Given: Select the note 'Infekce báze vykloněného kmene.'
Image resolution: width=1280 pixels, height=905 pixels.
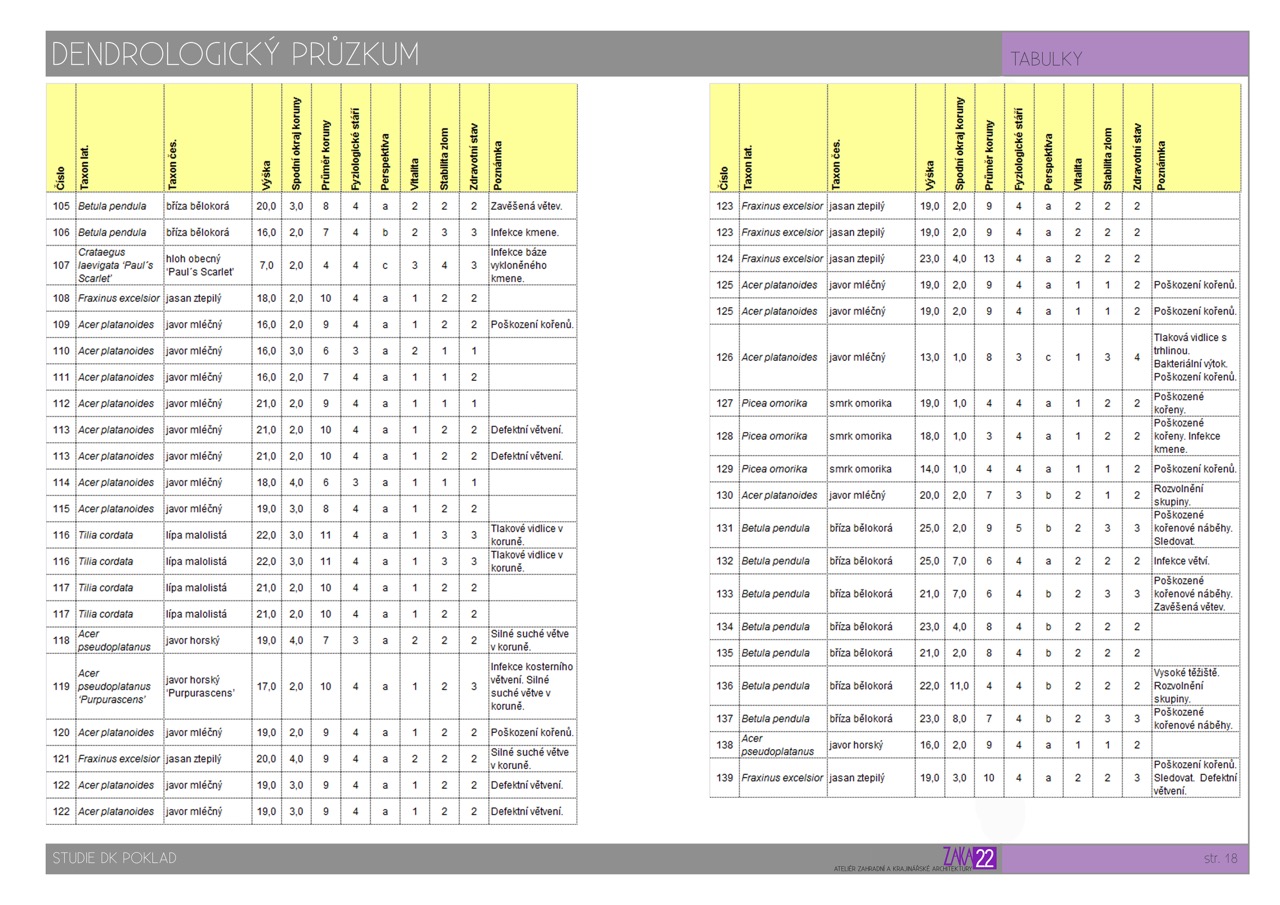Looking at the screenshot, I should coord(521,265).
